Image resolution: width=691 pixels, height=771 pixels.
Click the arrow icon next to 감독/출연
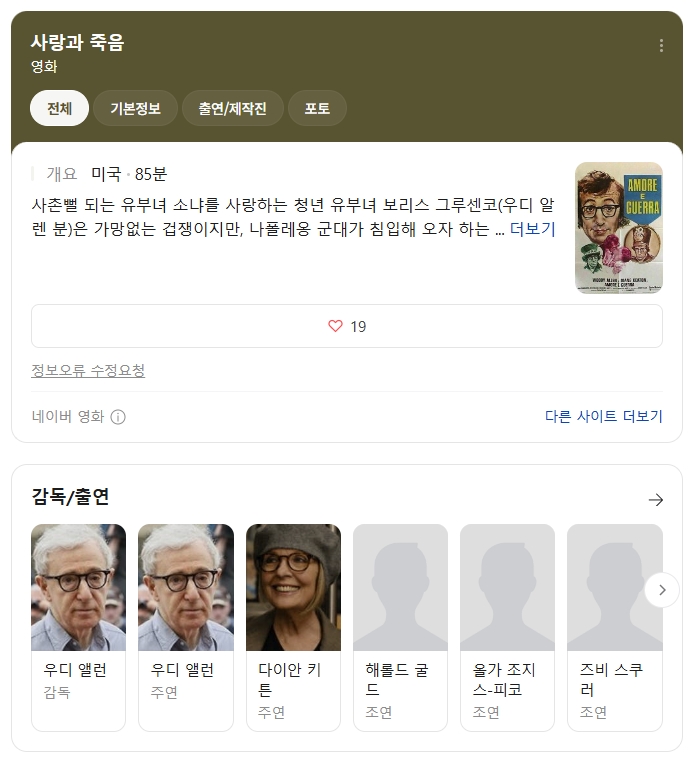655,499
